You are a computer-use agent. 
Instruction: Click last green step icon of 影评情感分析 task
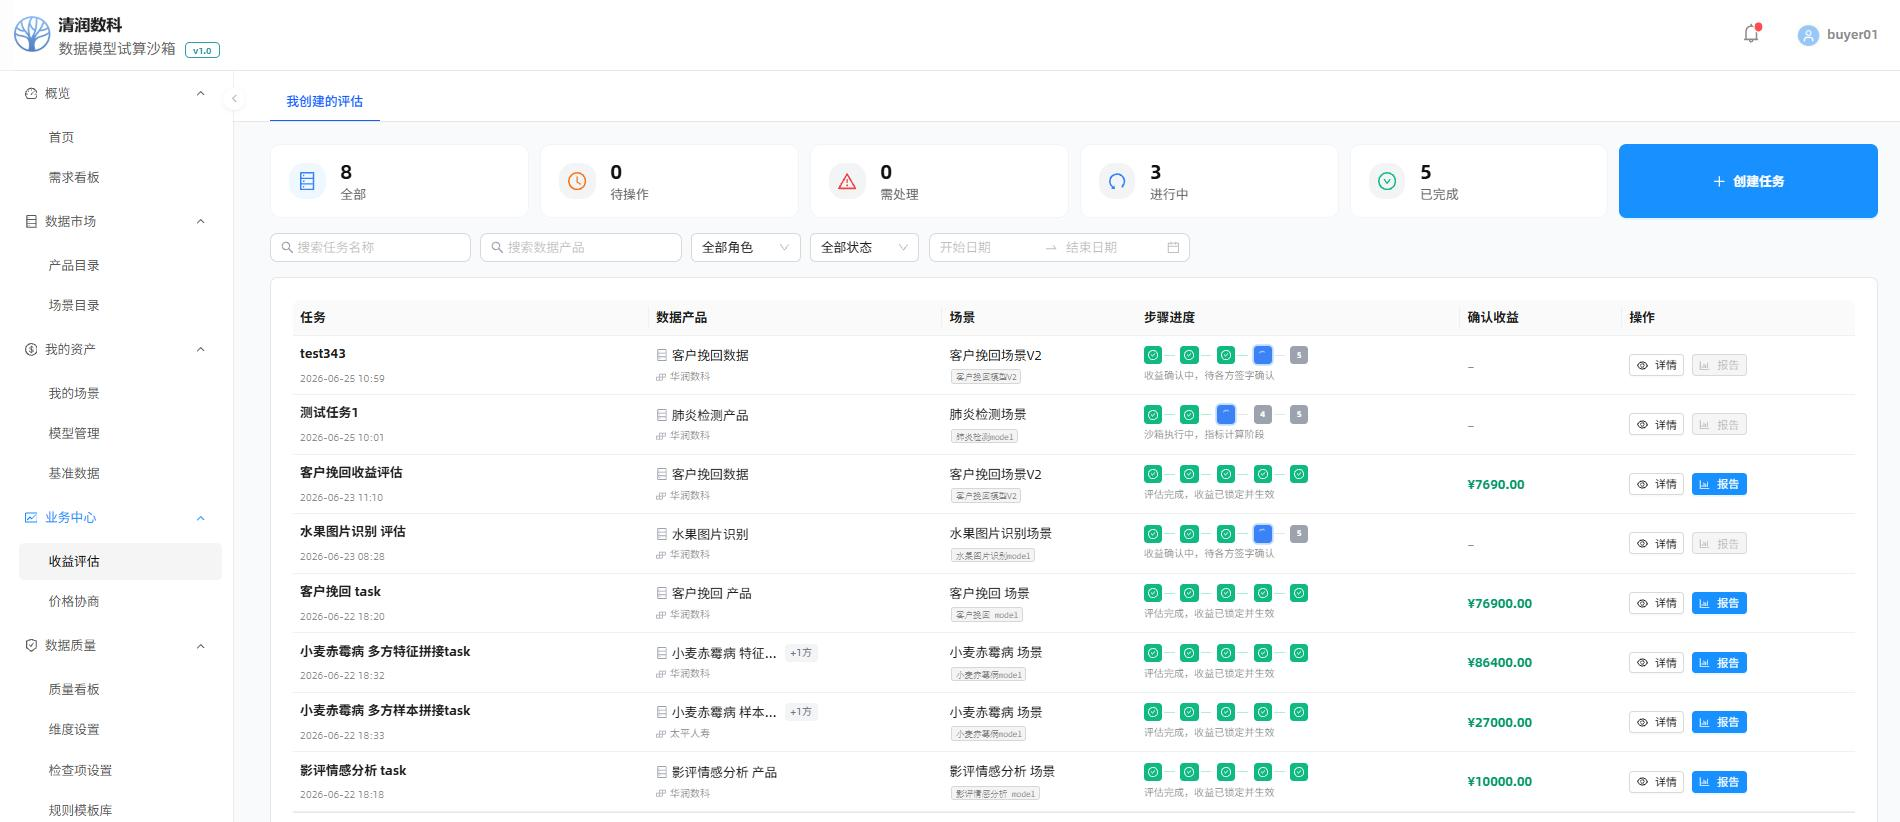point(1299,772)
